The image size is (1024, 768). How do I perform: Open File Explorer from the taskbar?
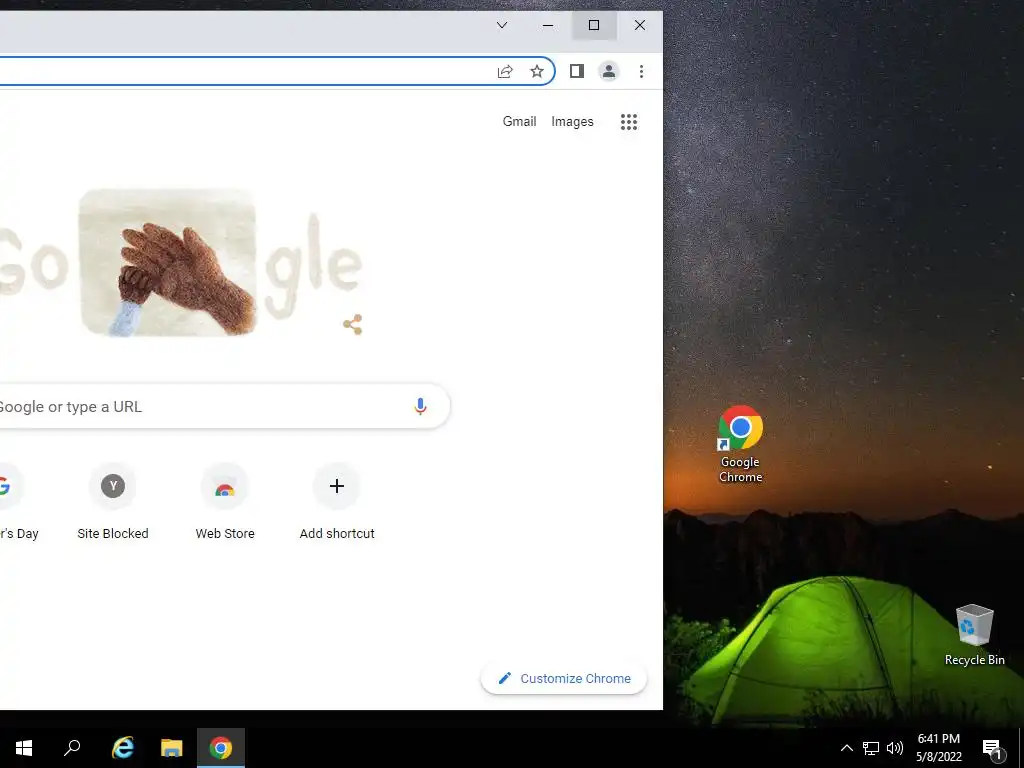coord(172,748)
